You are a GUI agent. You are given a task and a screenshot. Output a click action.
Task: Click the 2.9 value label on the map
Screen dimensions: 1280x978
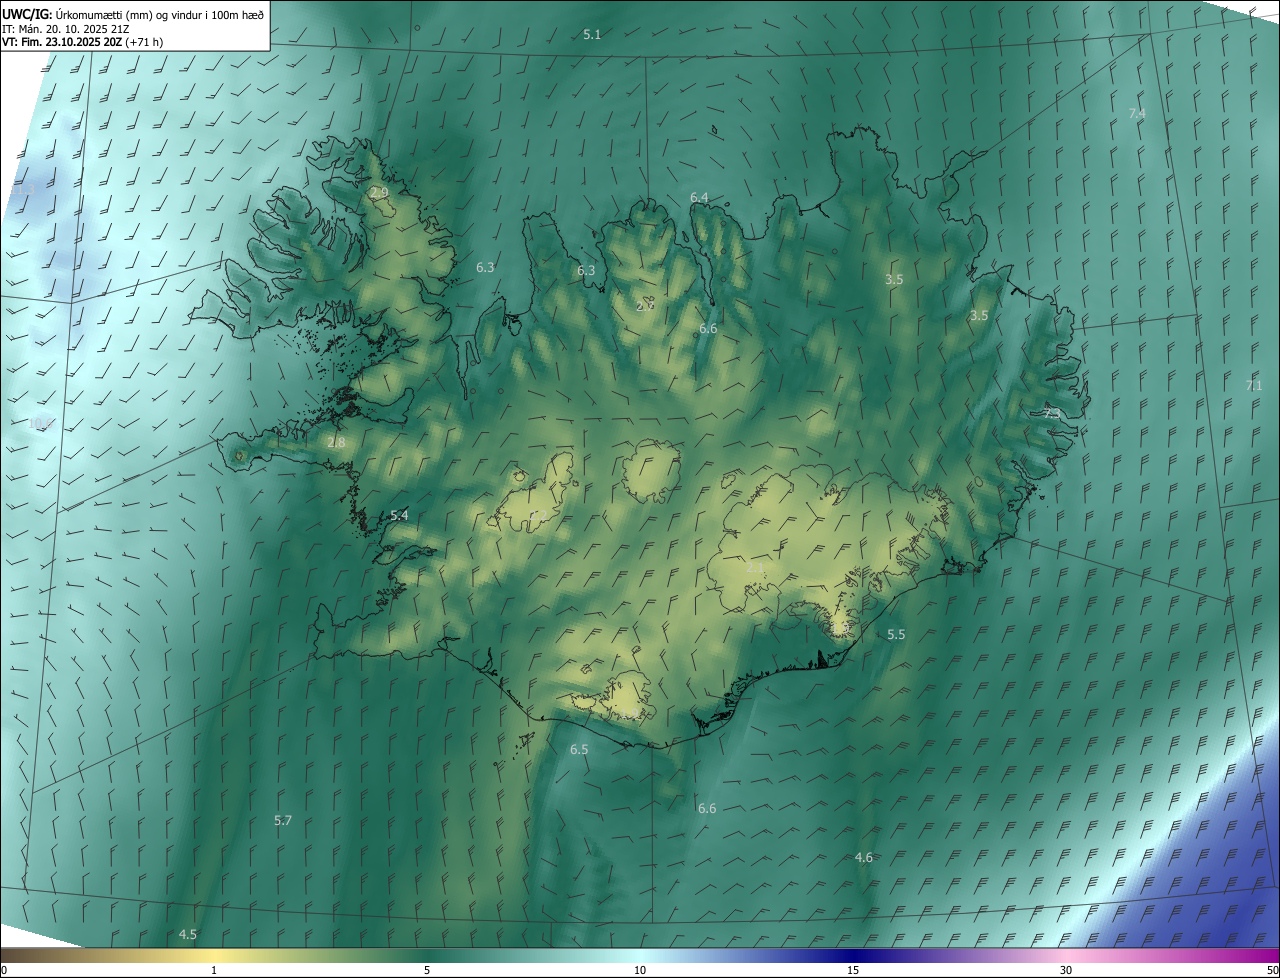coord(379,192)
